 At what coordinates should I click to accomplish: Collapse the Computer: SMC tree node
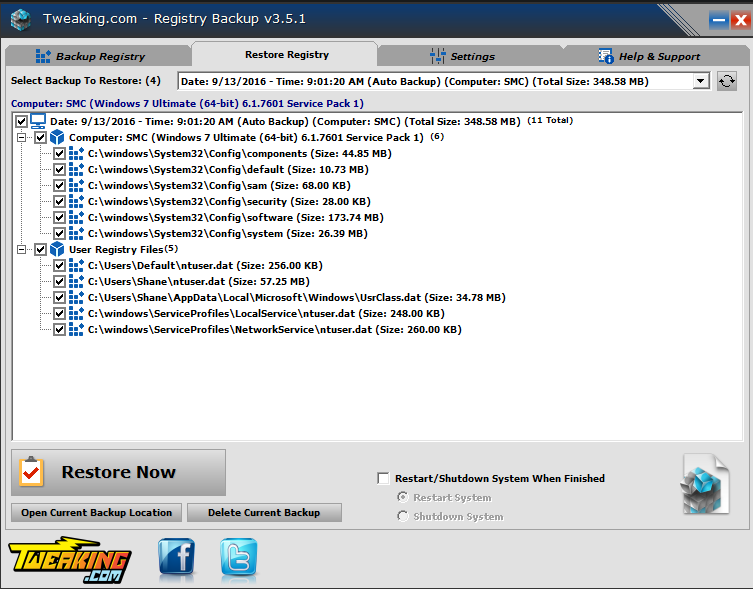click(x=21, y=137)
